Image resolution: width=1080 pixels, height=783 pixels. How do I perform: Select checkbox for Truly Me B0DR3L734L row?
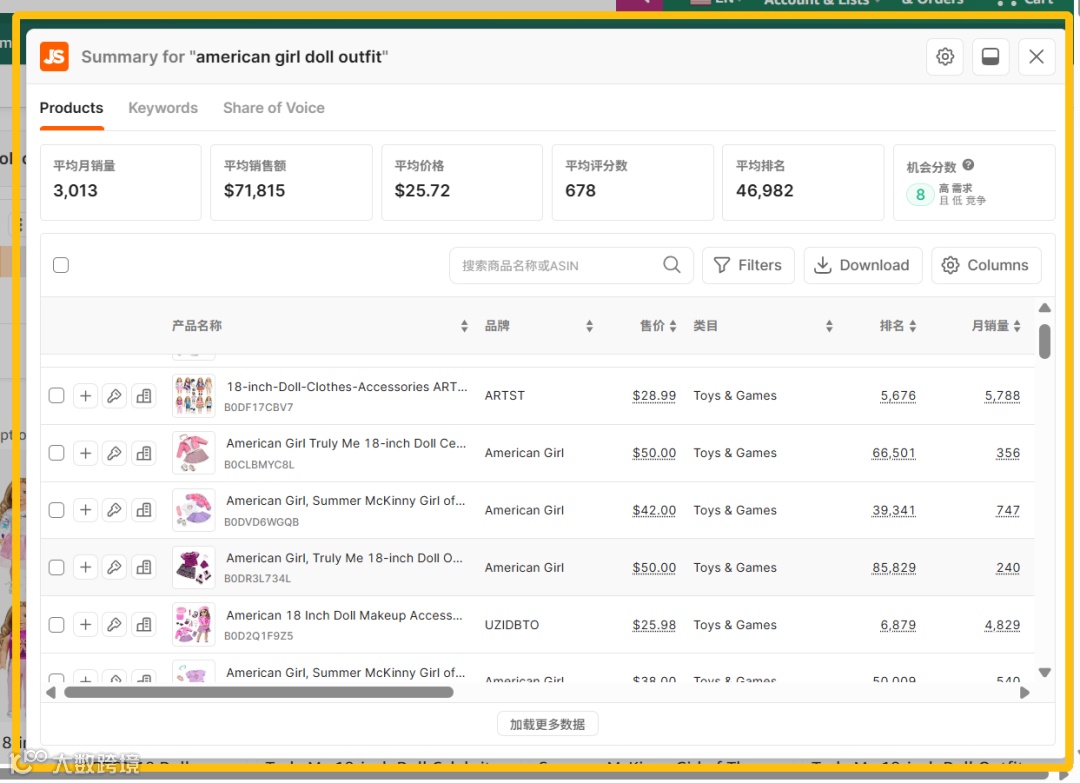point(56,567)
